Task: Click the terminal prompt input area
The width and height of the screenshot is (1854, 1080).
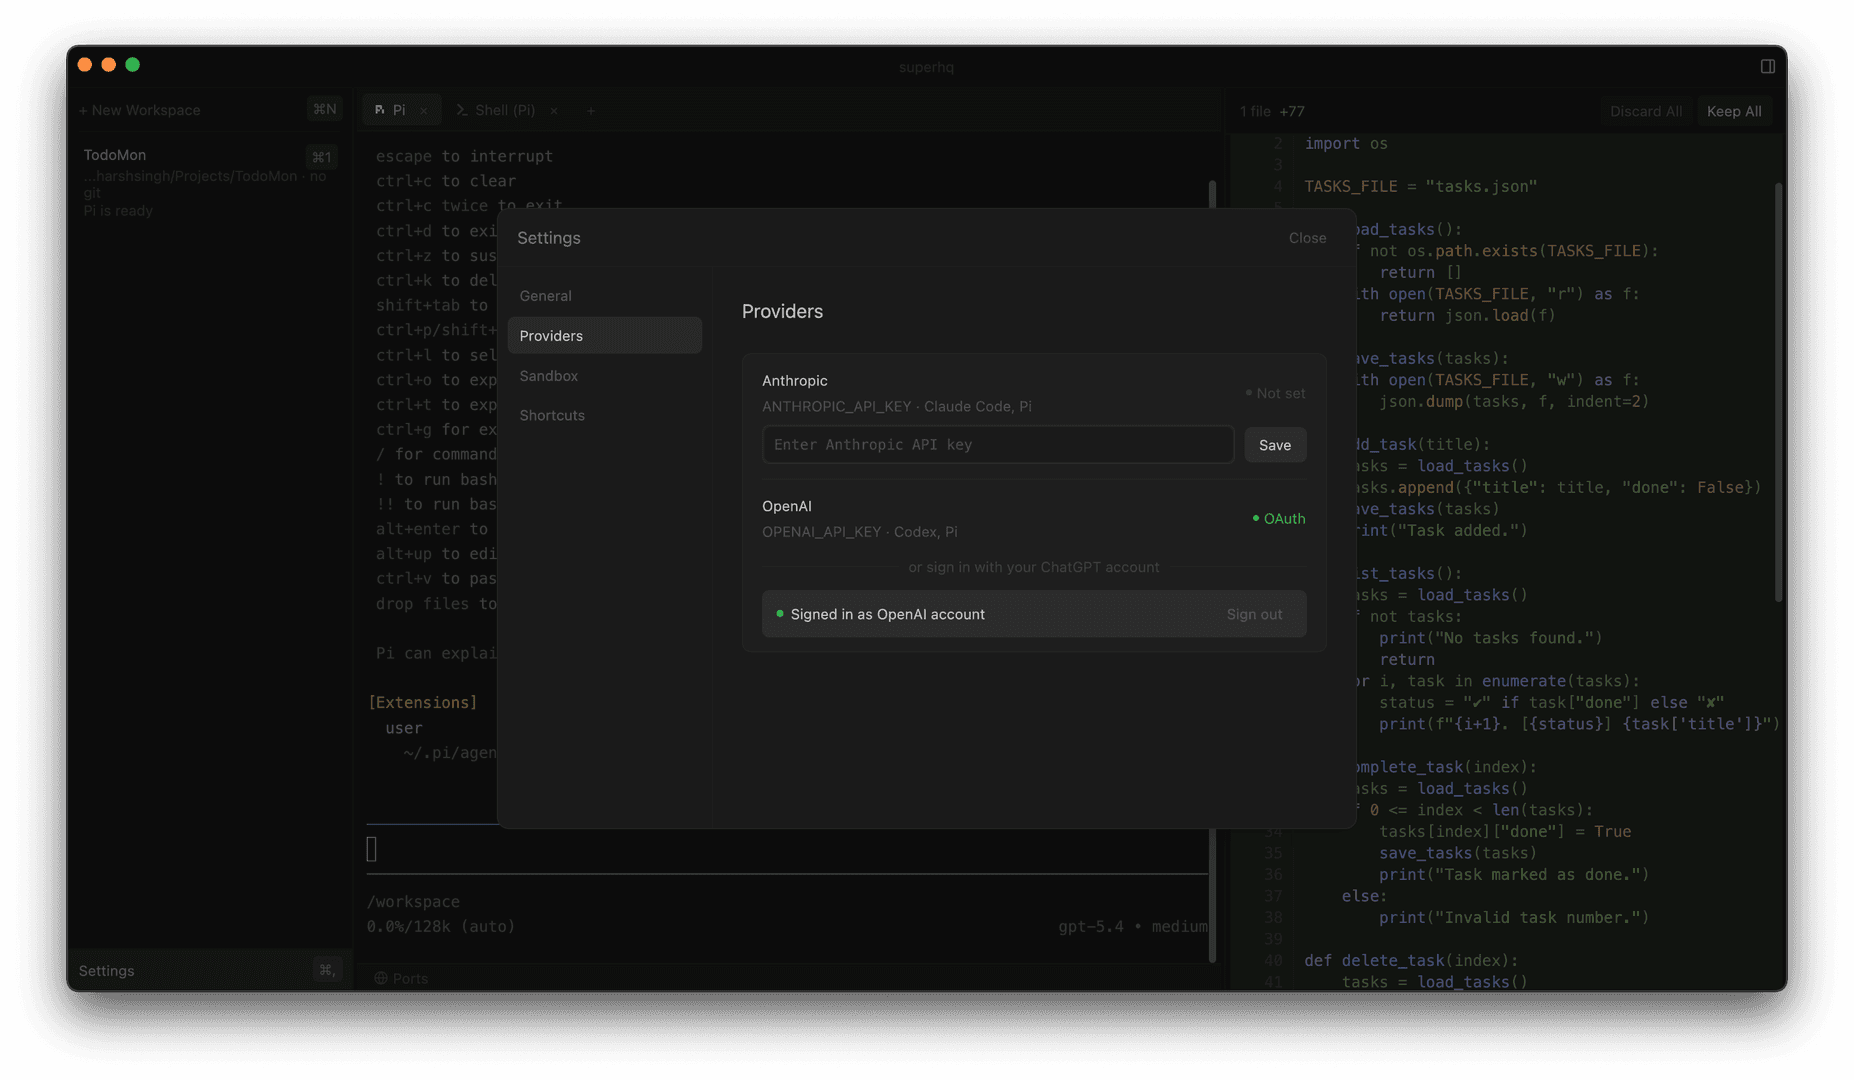Action: 786,849
